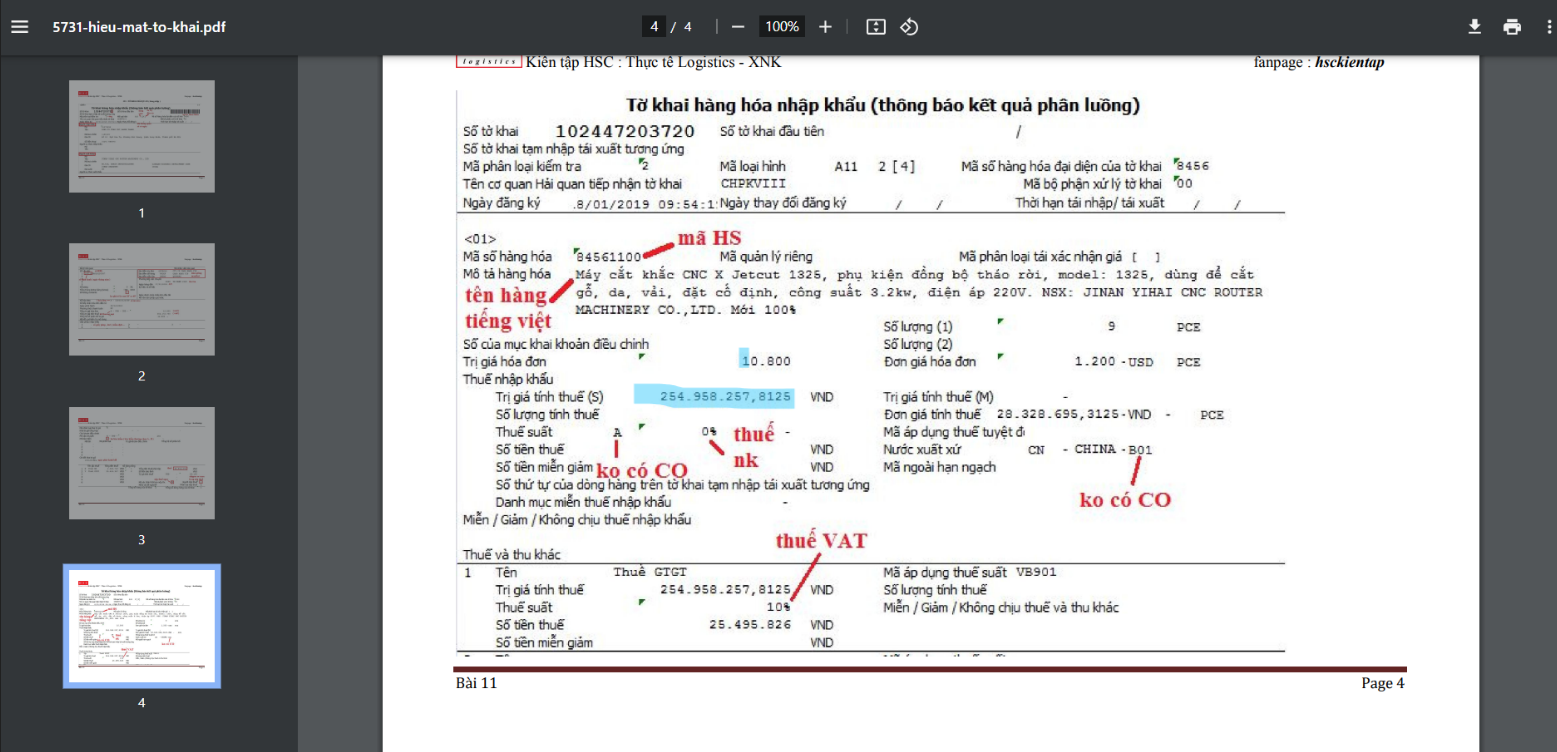
Task: Click the item marker <01>
Action: click(480, 240)
